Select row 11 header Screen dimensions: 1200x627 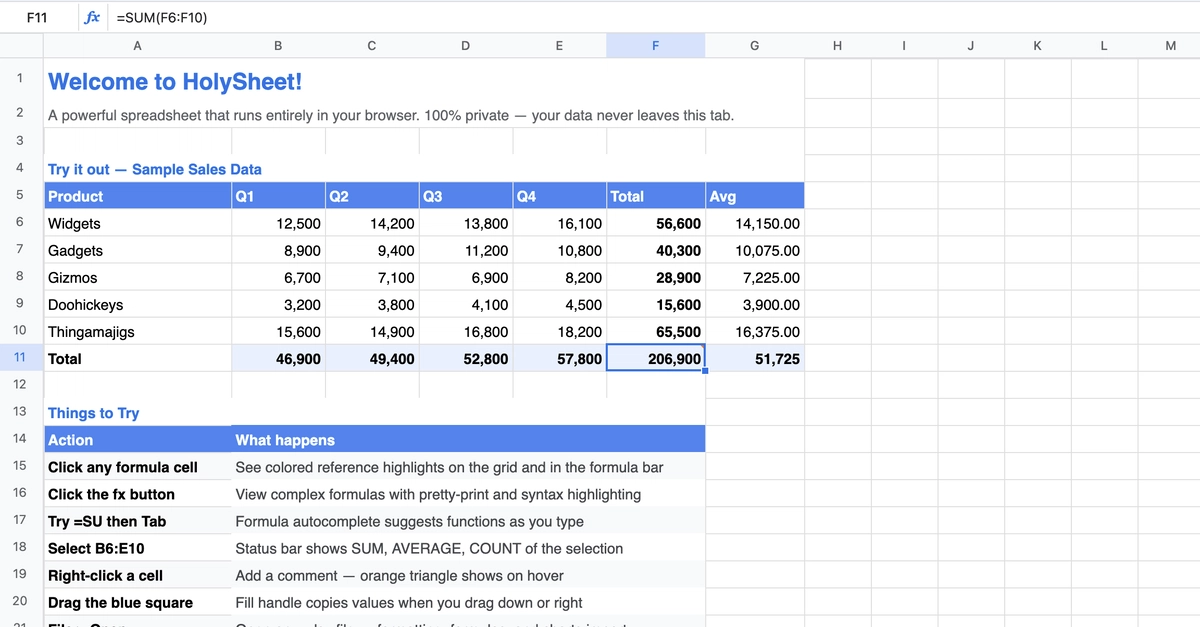(x=20, y=357)
